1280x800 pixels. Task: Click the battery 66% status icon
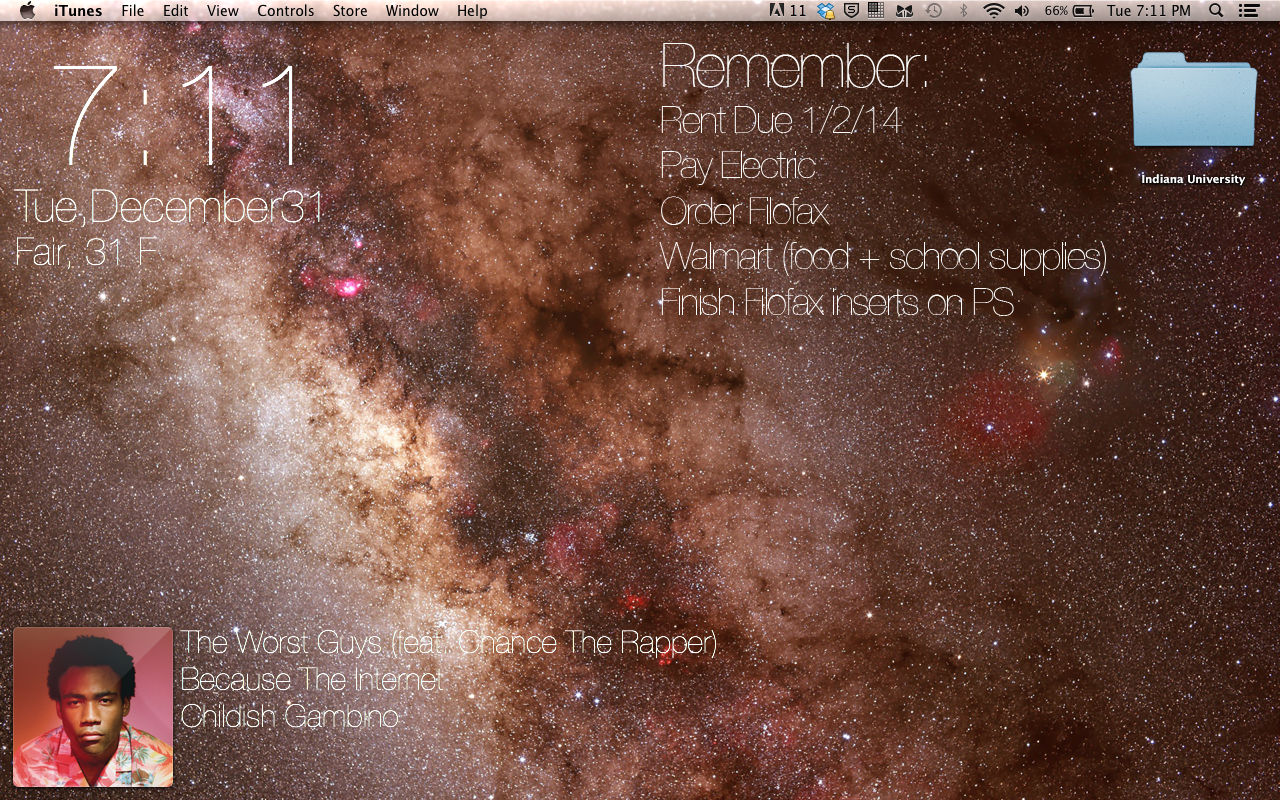(1070, 11)
